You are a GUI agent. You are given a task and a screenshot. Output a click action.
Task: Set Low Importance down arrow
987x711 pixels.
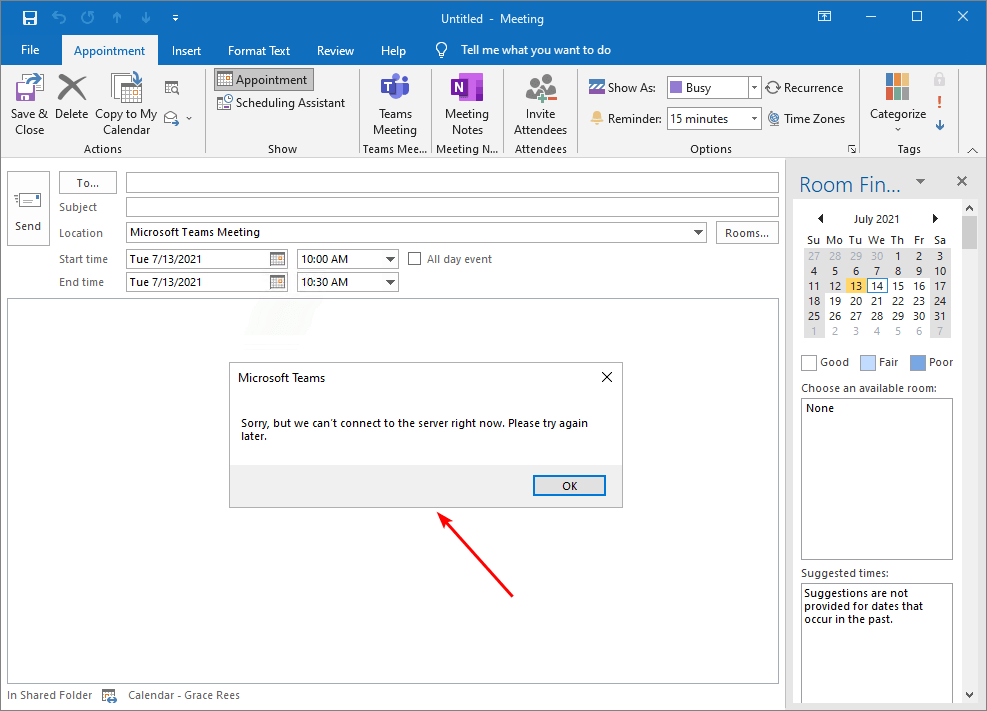coord(940,125)
